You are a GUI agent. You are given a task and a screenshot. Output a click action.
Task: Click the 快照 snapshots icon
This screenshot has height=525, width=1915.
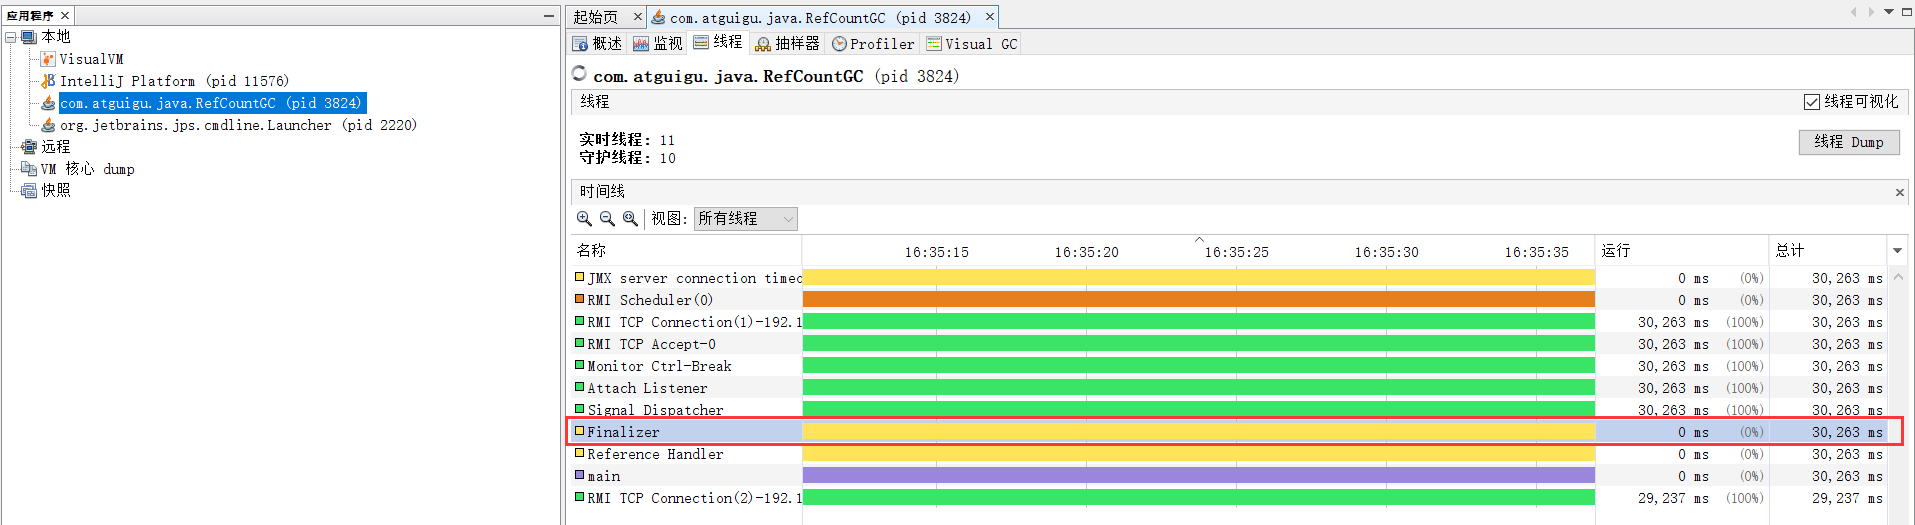(x=30, y=191)
